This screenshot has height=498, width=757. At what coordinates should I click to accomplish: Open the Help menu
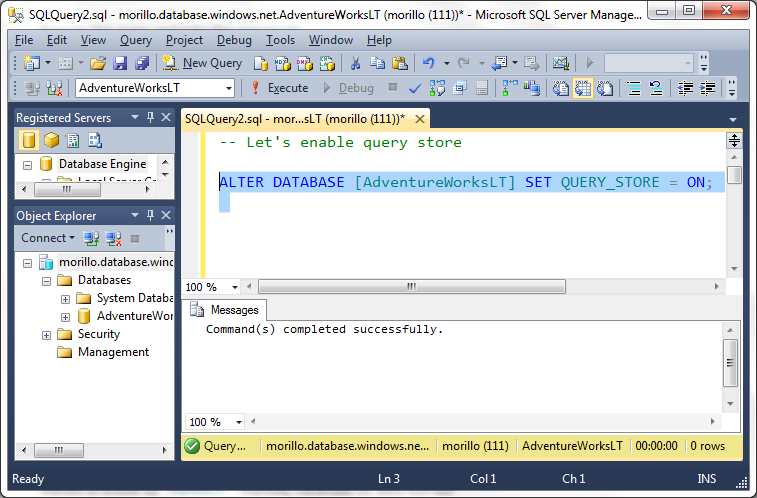[x=379, y=40]
